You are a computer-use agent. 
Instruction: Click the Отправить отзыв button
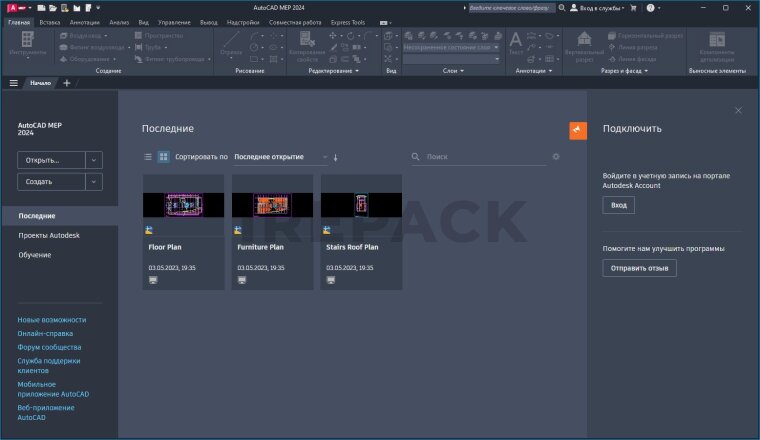point(639,268)
